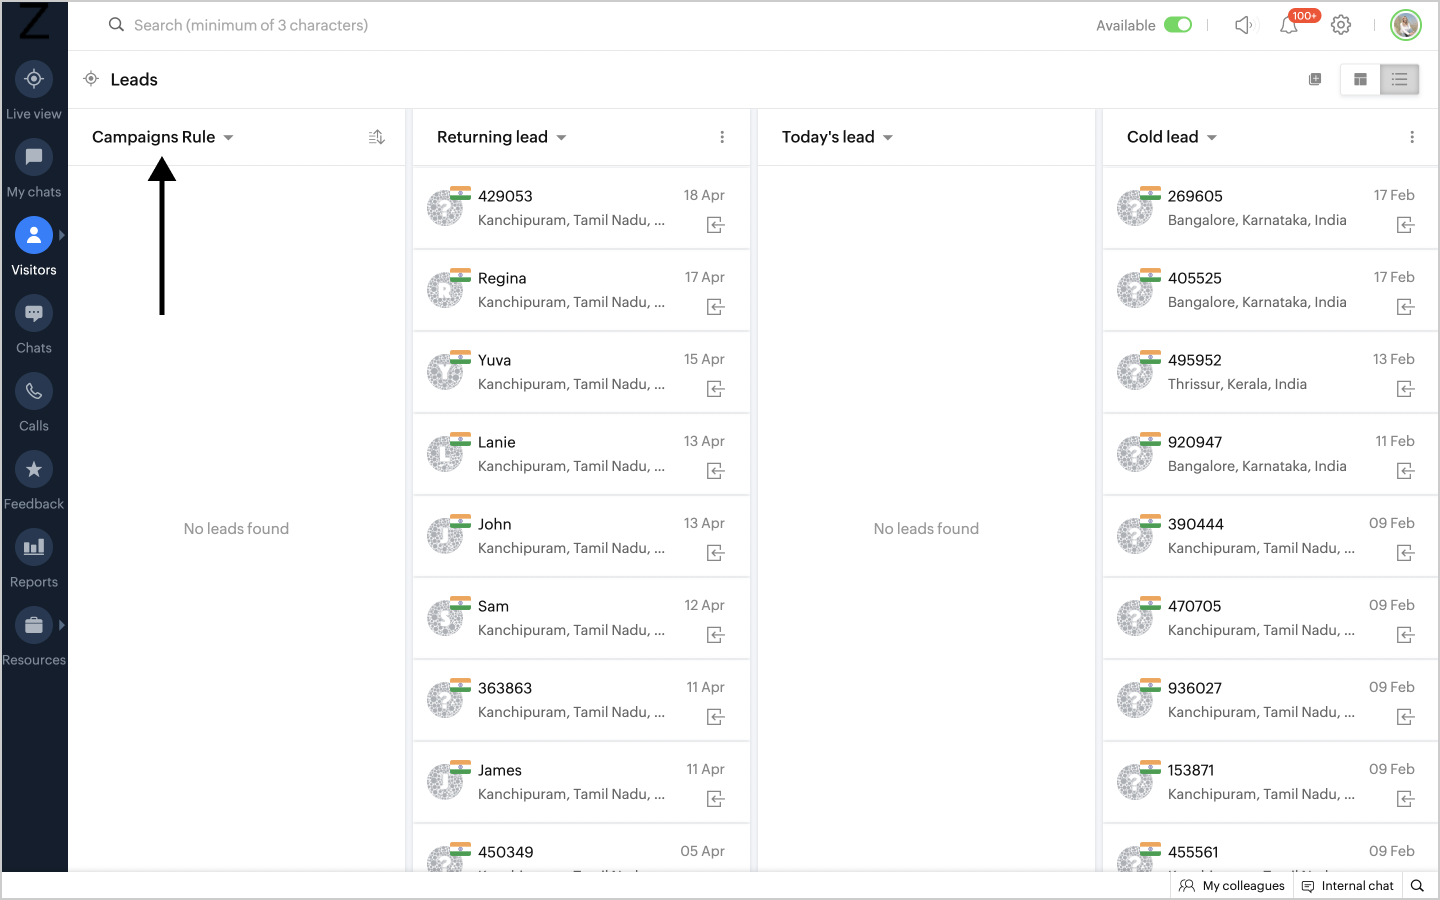Open the settings gear icon
Image resolution: width=1440 pixels, height=900 pixels.
pos(1341,25)
